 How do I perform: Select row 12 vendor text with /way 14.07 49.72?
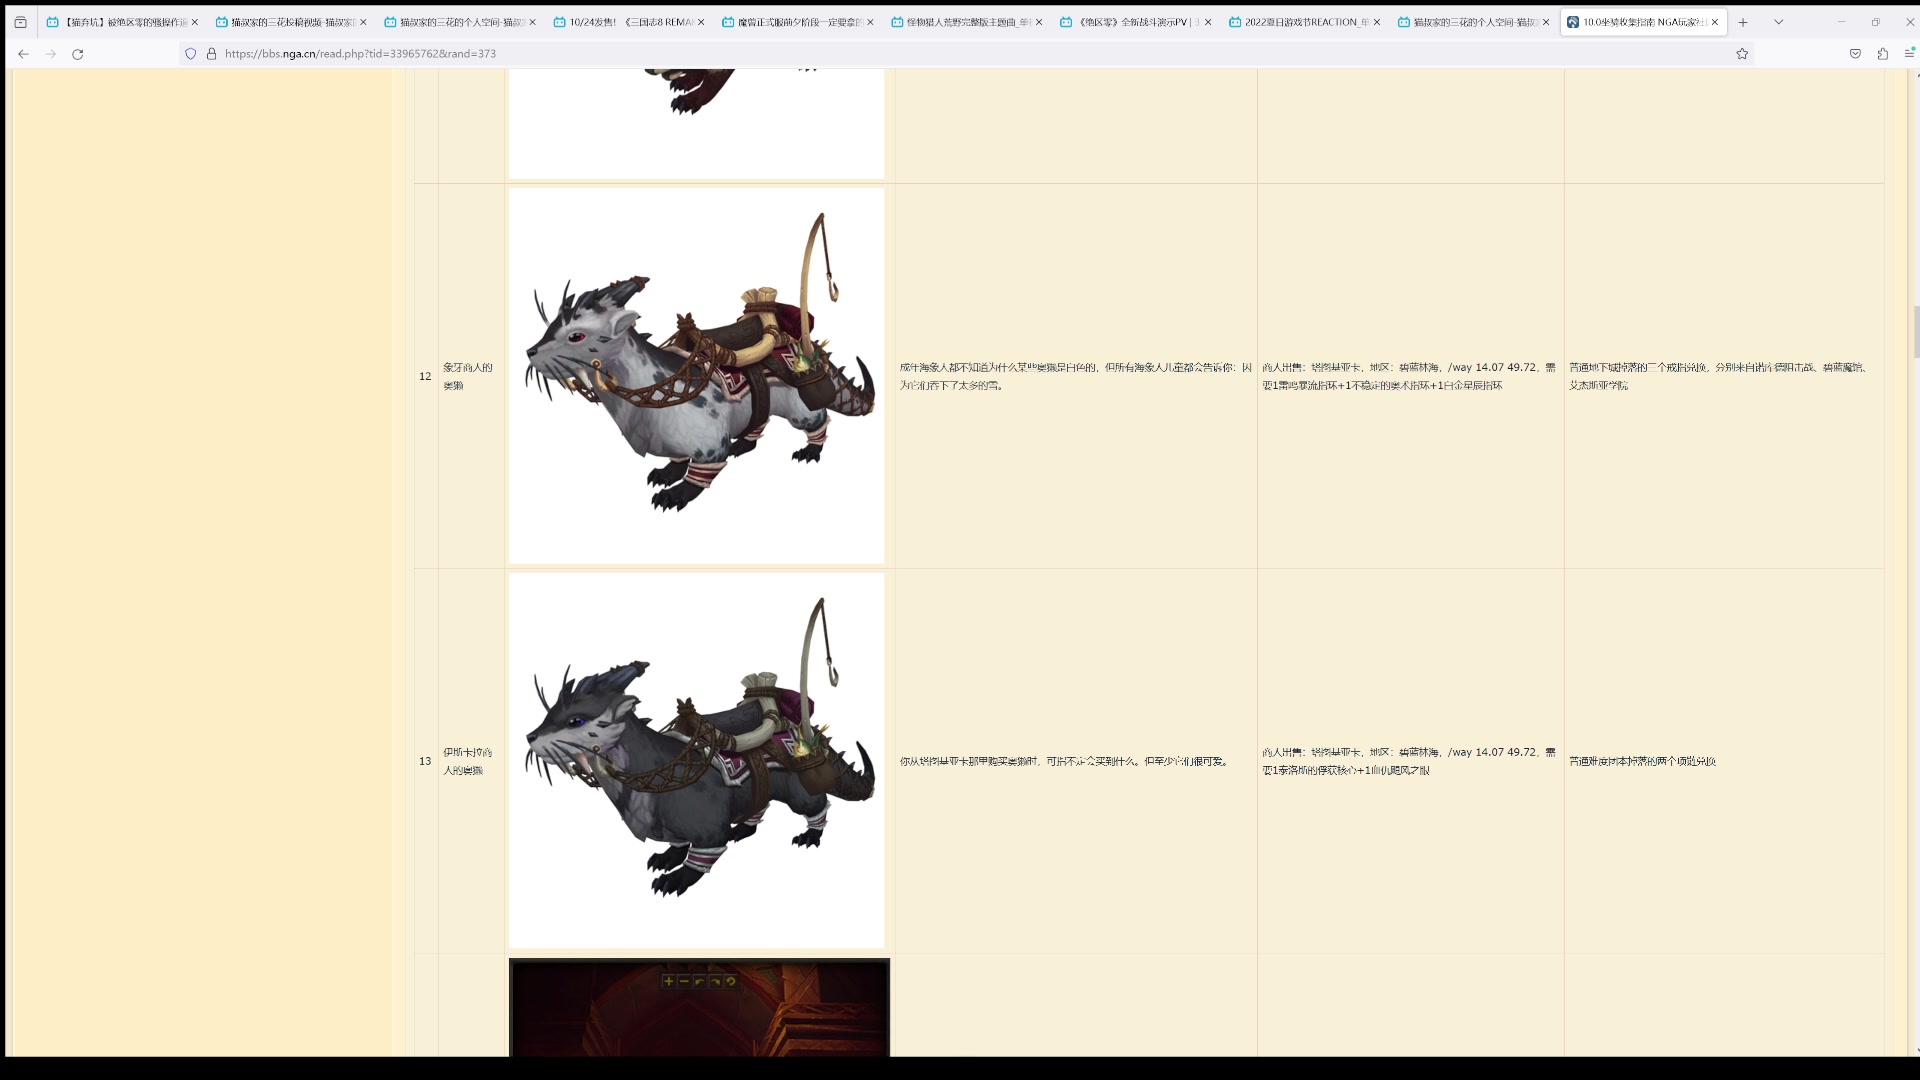point(1409,376)
